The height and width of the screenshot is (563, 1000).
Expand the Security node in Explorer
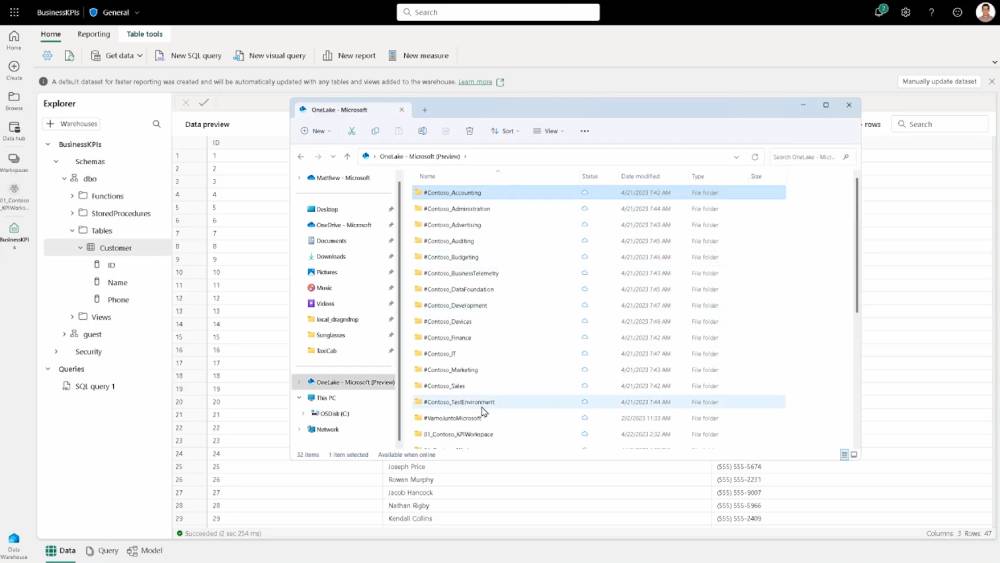(x=56, y=351)
